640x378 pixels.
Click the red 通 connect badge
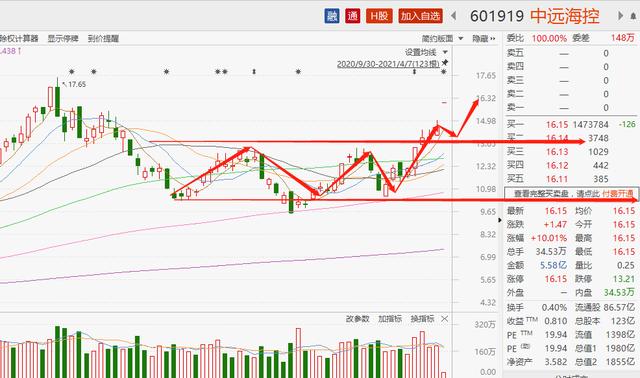[x=353, y=16]
